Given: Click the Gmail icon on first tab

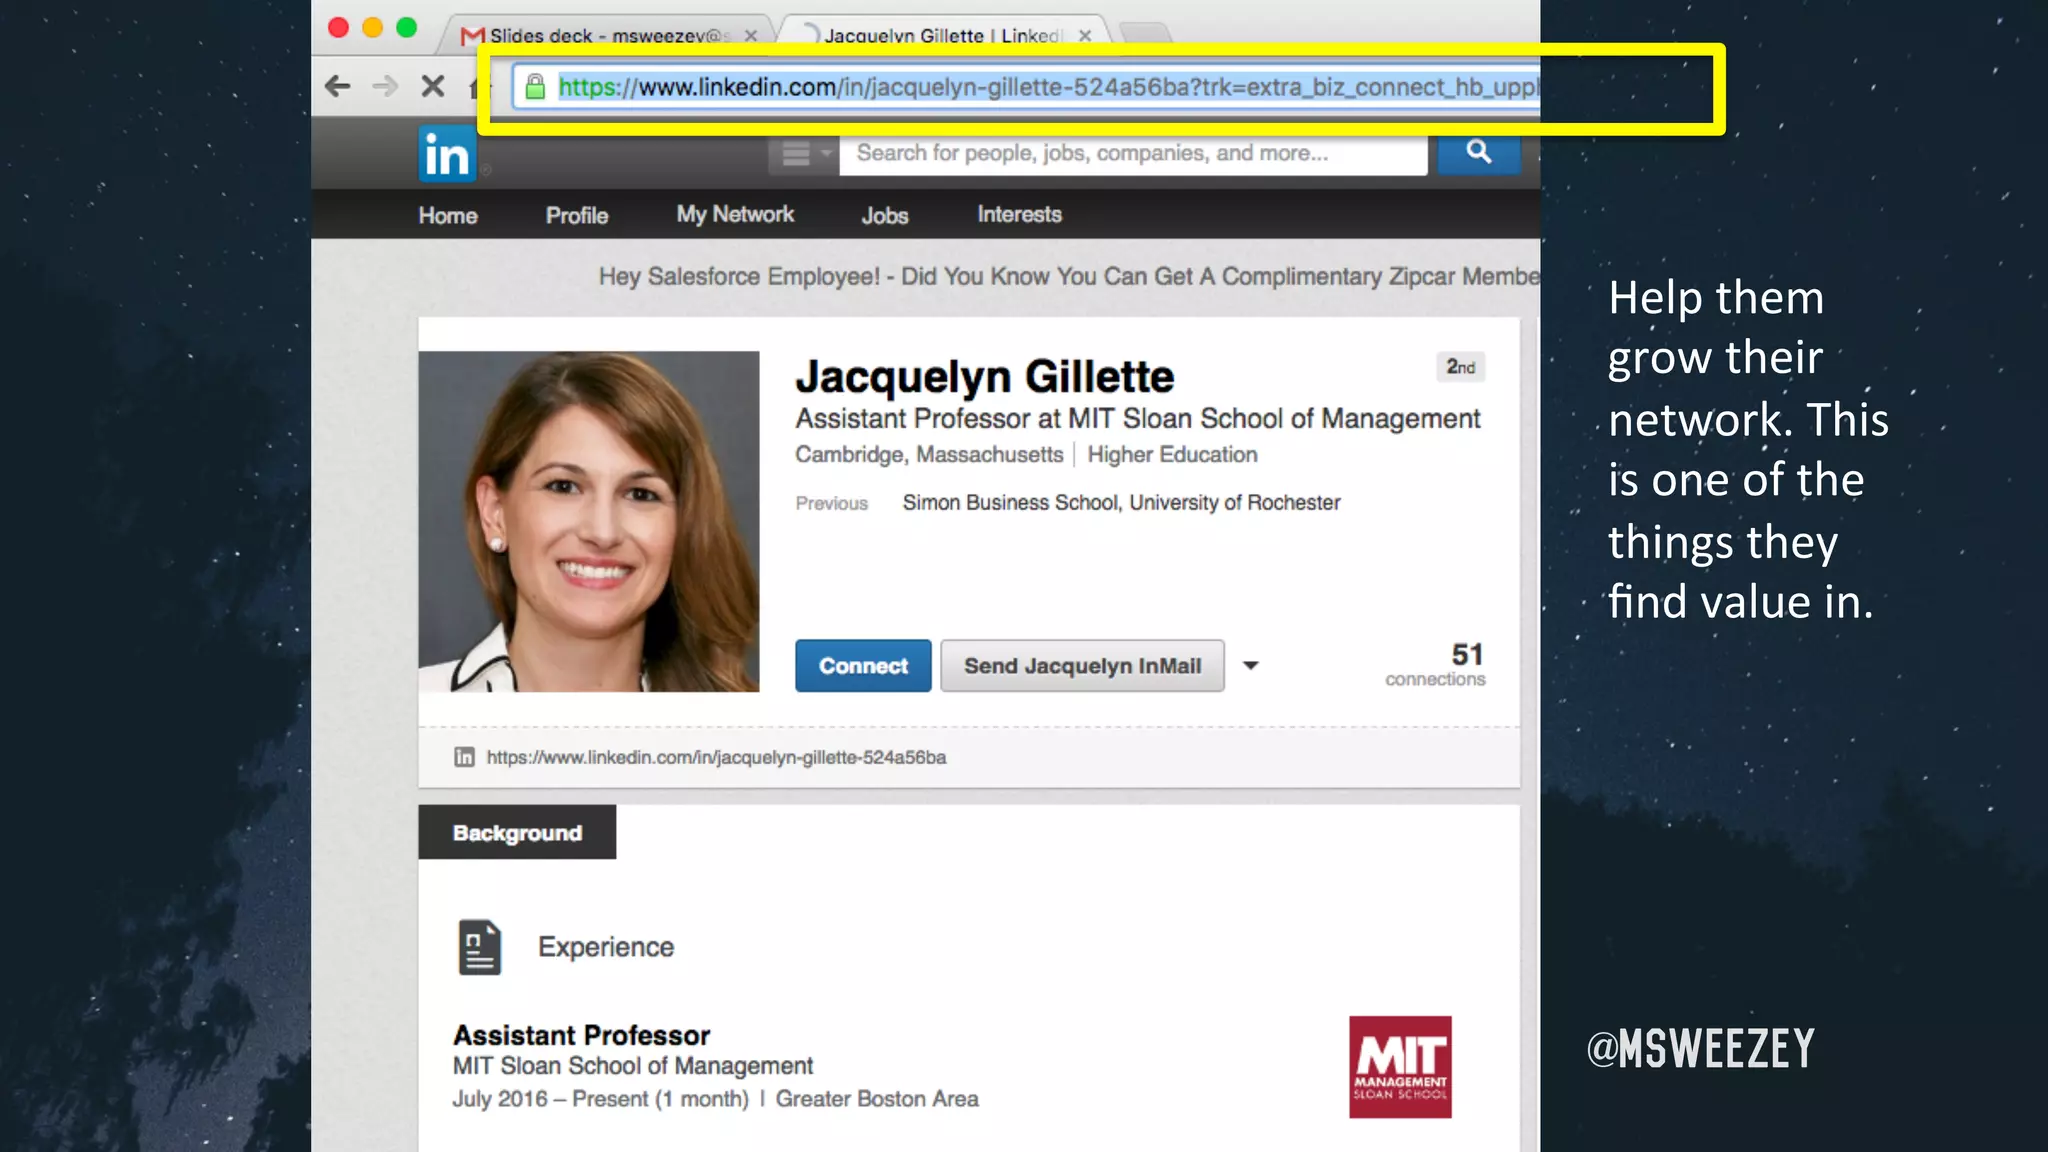Looking at the screenshot, I should pos(472,36).
